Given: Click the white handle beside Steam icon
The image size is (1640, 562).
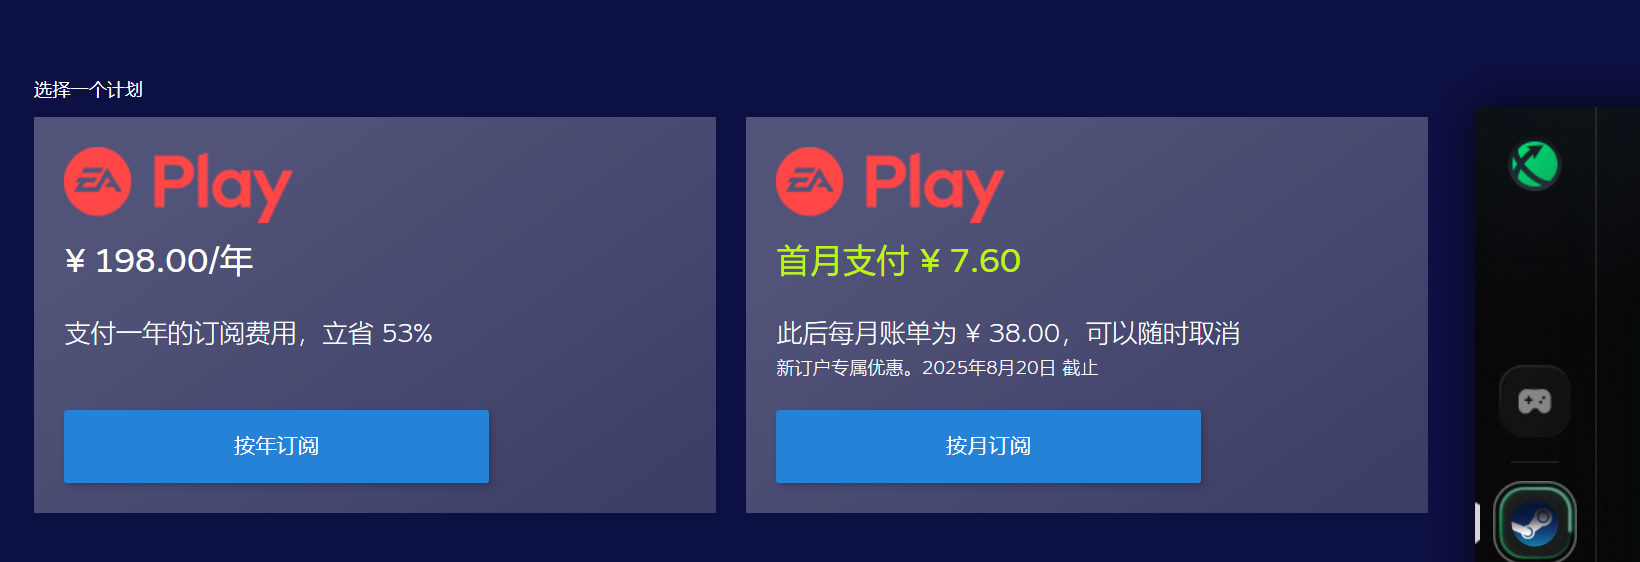Looking at the screenshot, I should [x=1477, y=523].
